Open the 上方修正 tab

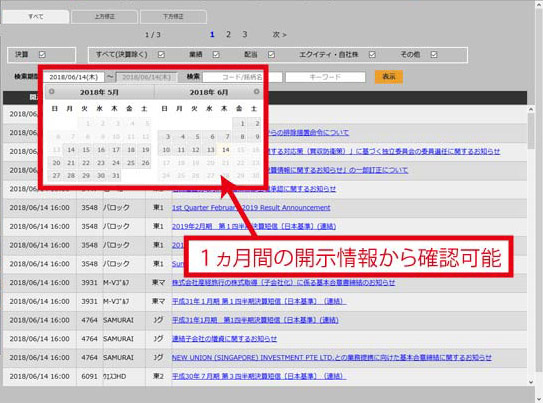[x=104, y=17]
